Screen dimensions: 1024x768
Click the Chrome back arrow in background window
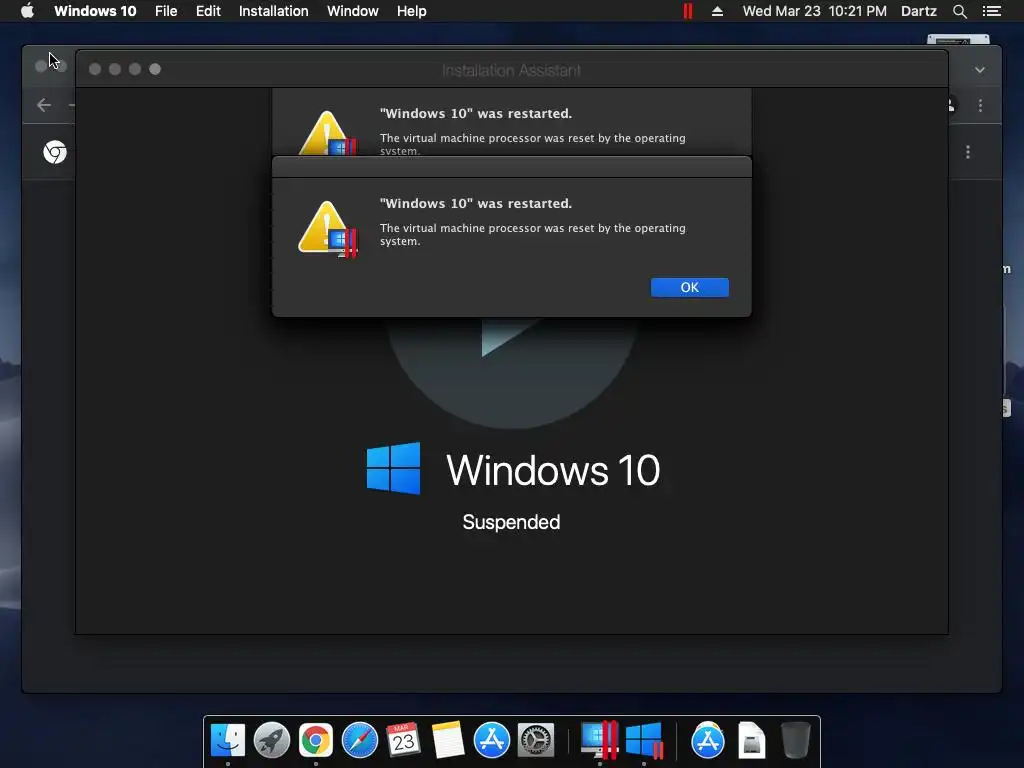[x=44, y=105]
